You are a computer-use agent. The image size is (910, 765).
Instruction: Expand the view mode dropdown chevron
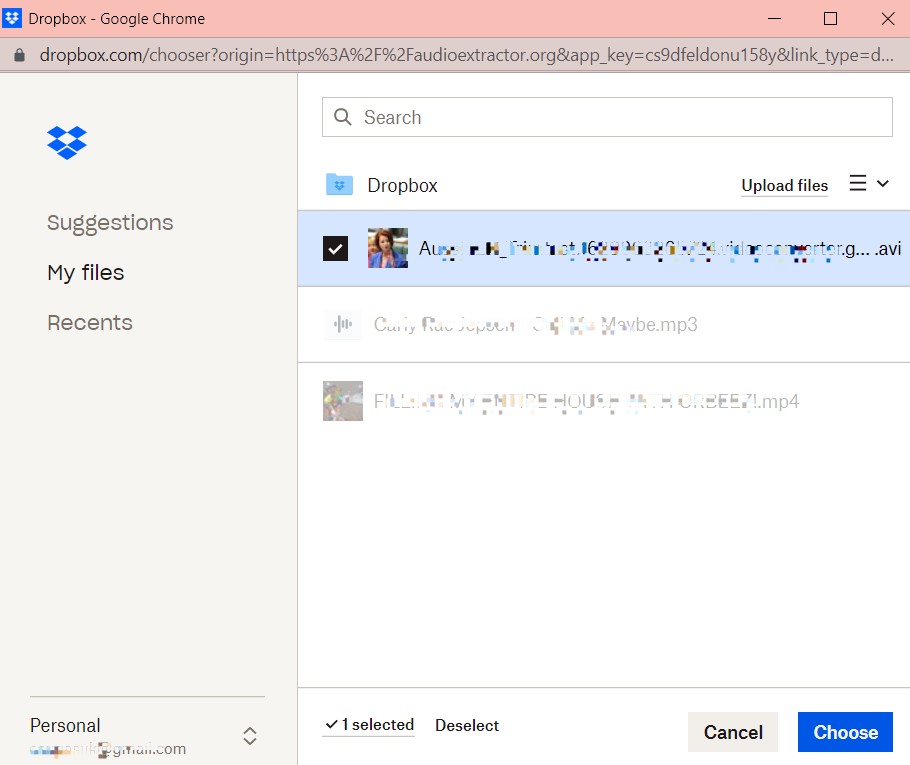(883, 183)
